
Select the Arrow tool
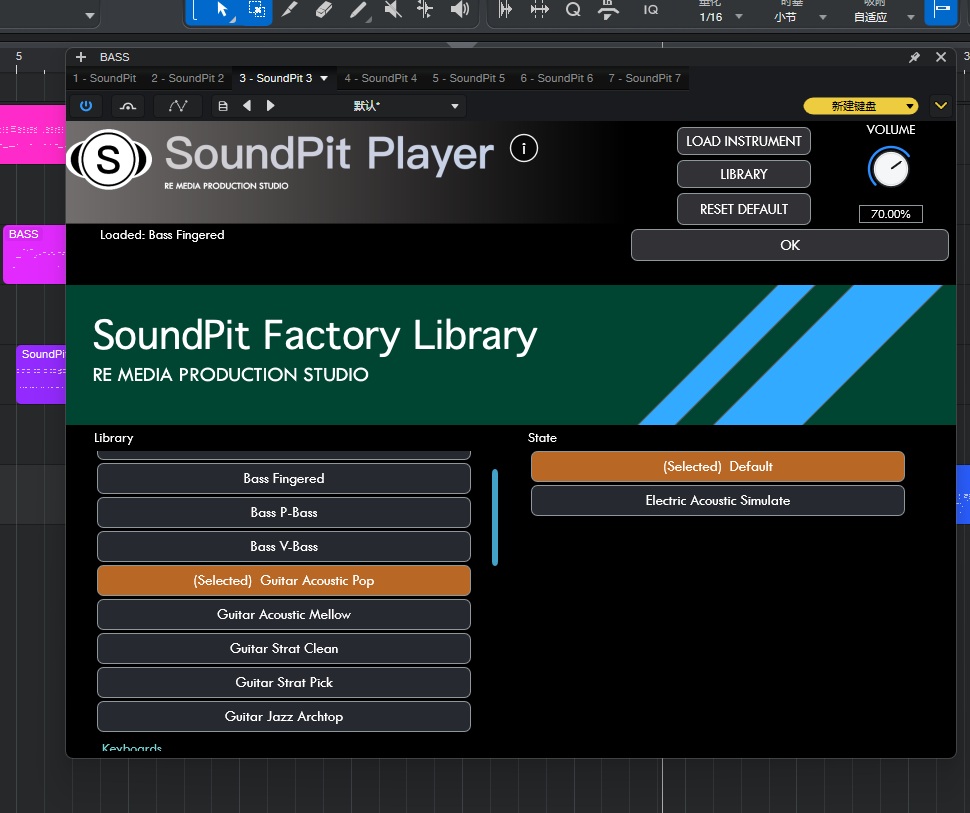tap(222, 10)
